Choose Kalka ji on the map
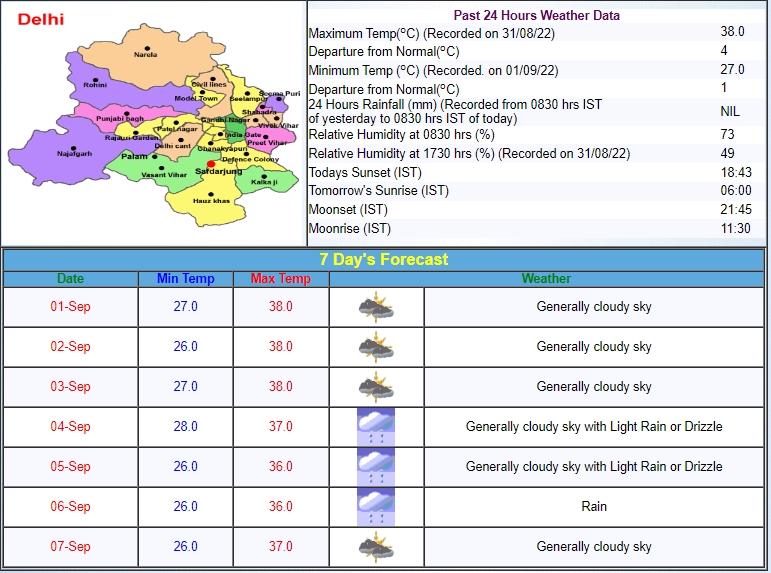Viewport: 771px width, 573px height. [264, 180]
